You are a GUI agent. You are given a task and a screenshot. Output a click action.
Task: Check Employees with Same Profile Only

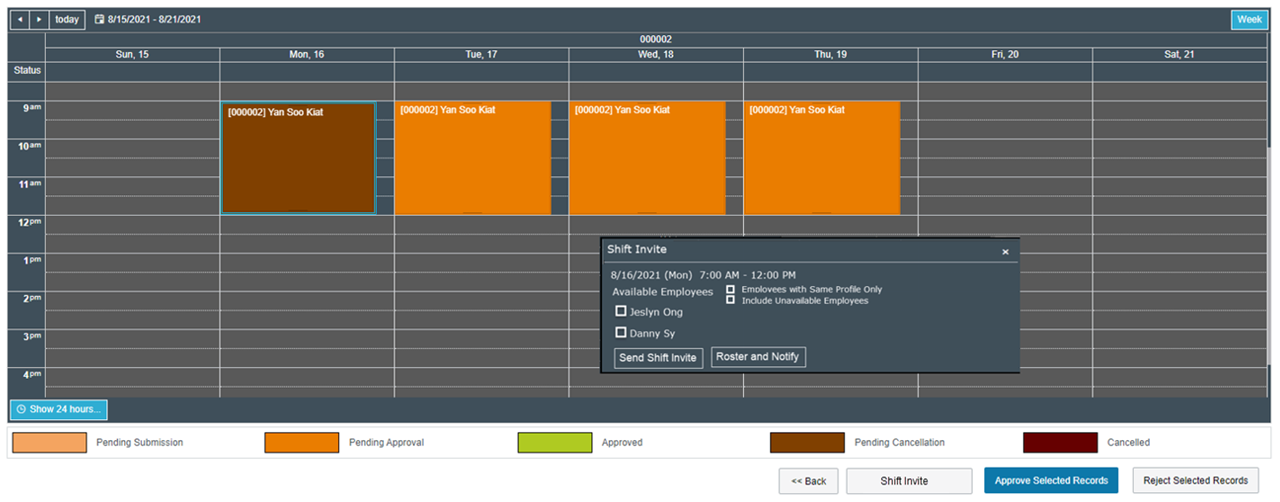coord(731,289)
